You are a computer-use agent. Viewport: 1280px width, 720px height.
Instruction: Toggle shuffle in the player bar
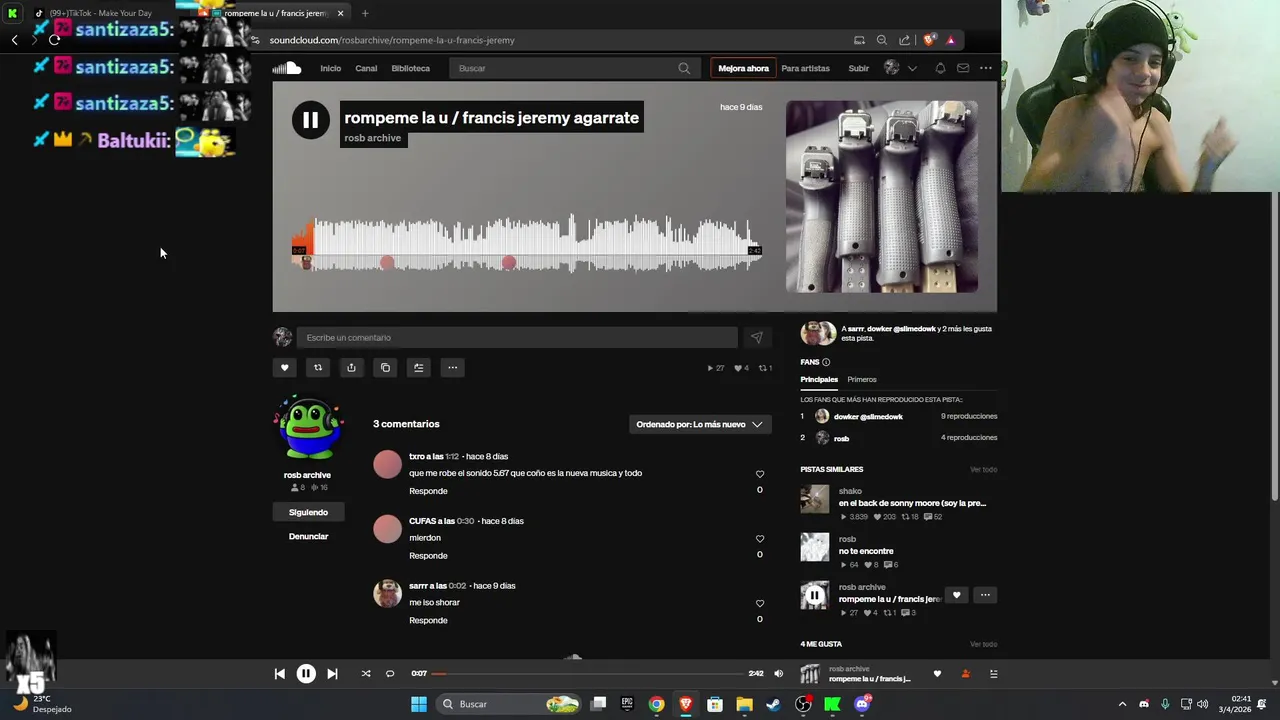pos(366,674)
